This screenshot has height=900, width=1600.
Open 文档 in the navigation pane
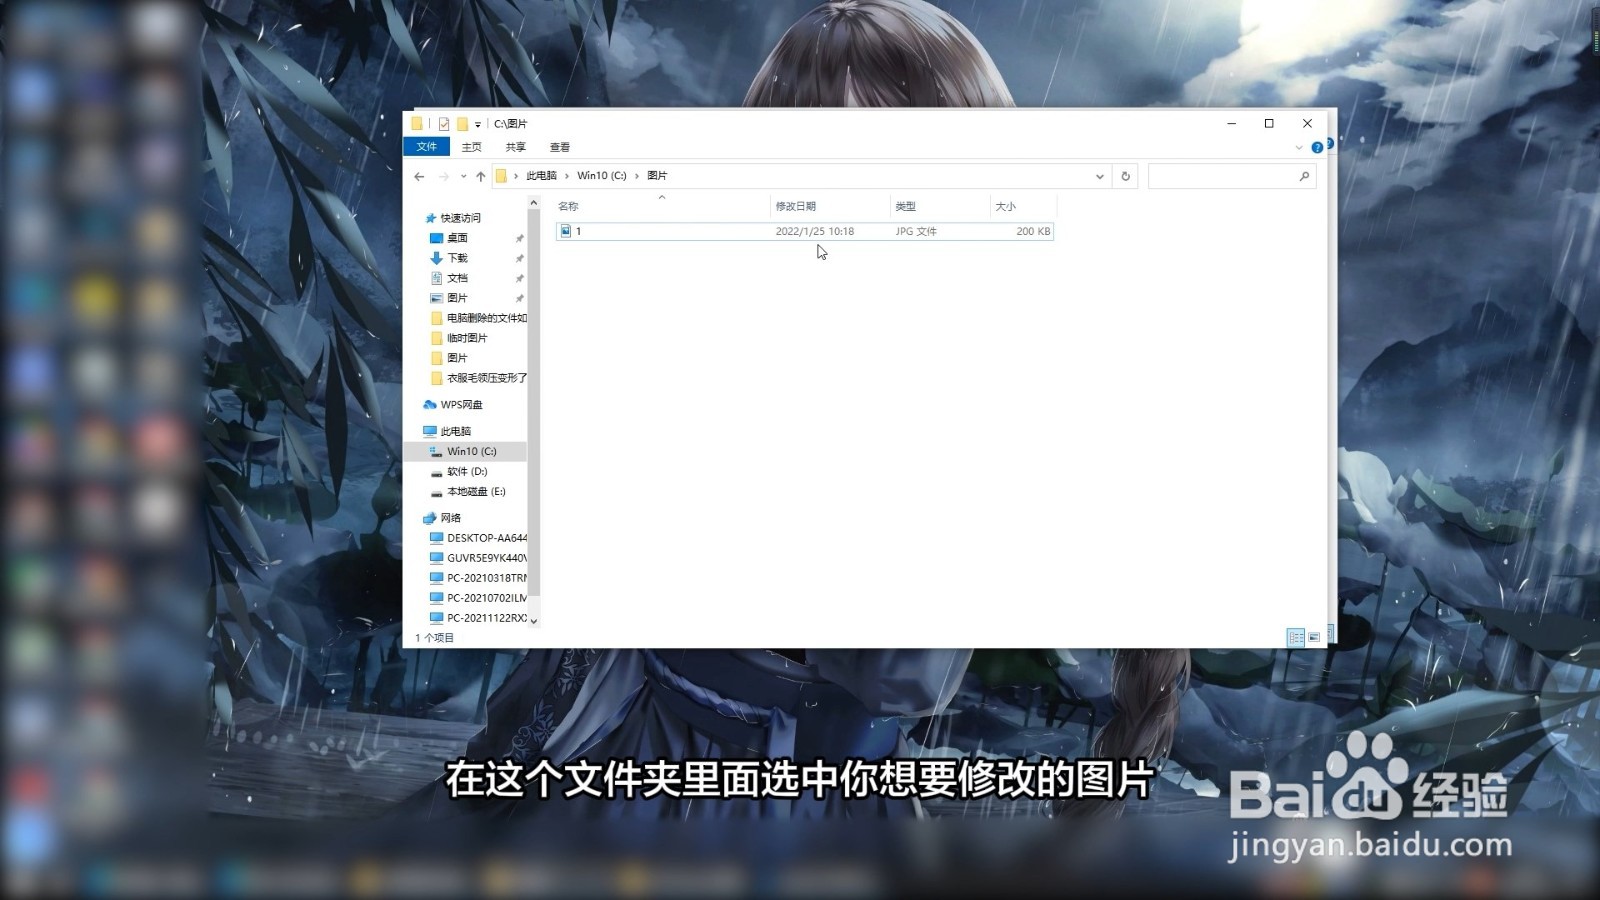(457, 278)
